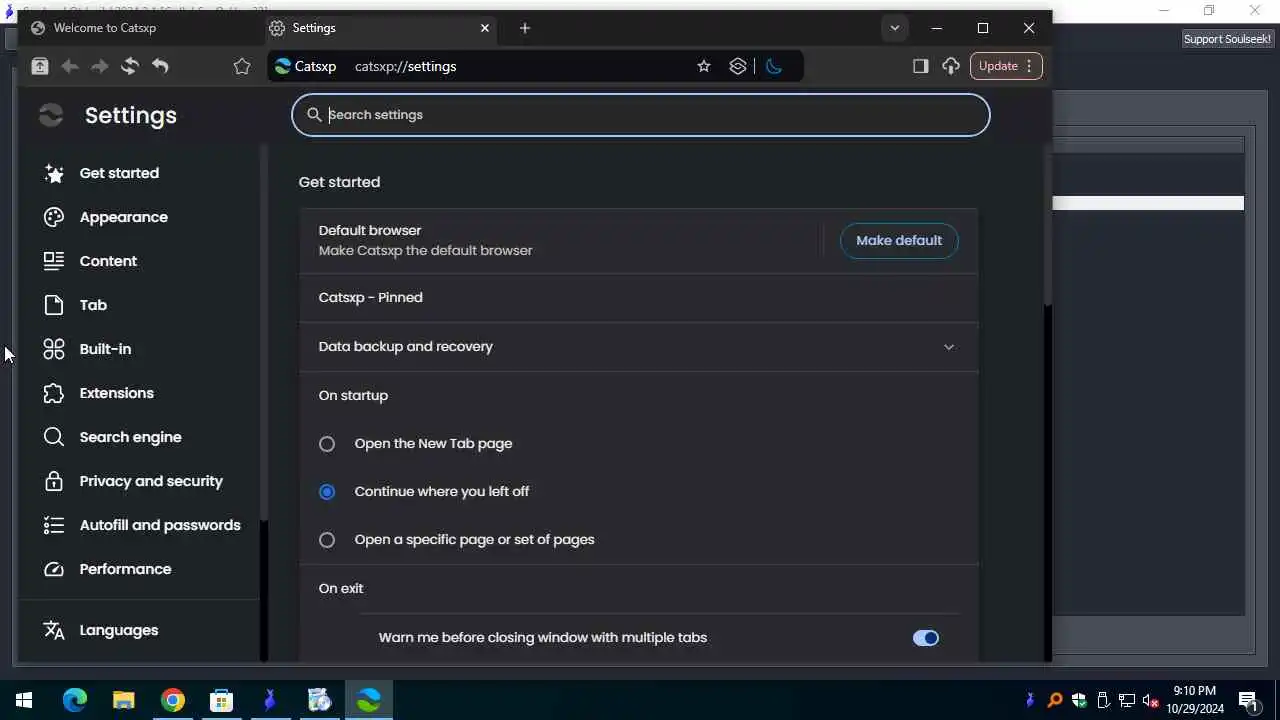1280x720 pixels.
Task: Open Microsoft Edge from the taskbar
Action: [75, 700]
